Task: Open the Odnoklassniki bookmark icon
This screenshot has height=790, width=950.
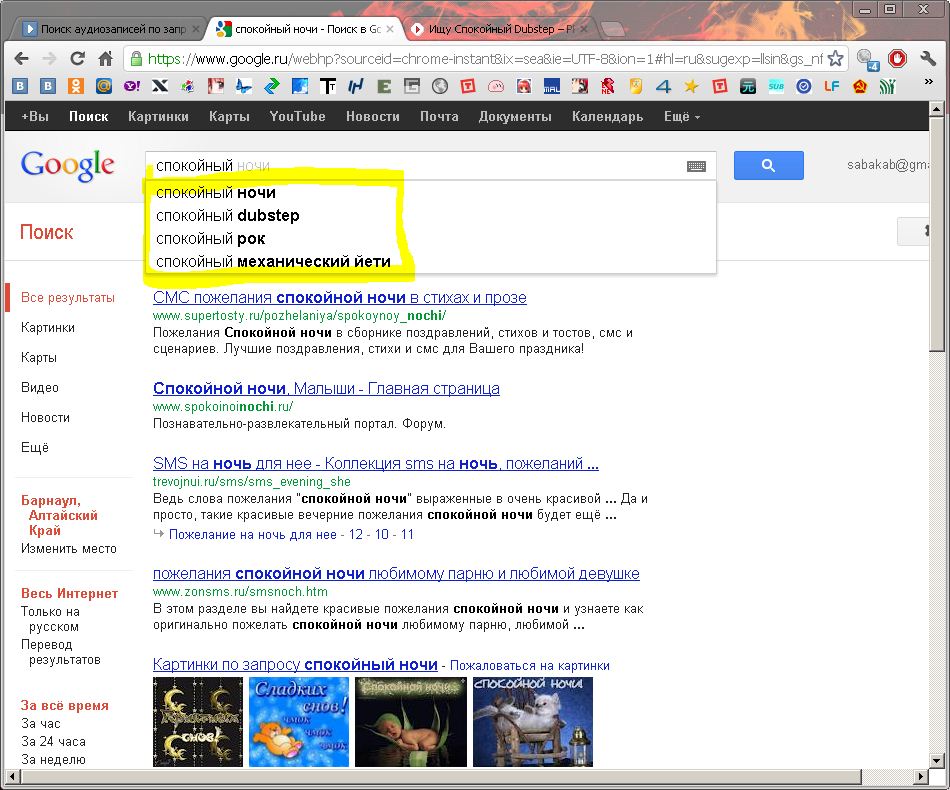Action: (76, 86)
